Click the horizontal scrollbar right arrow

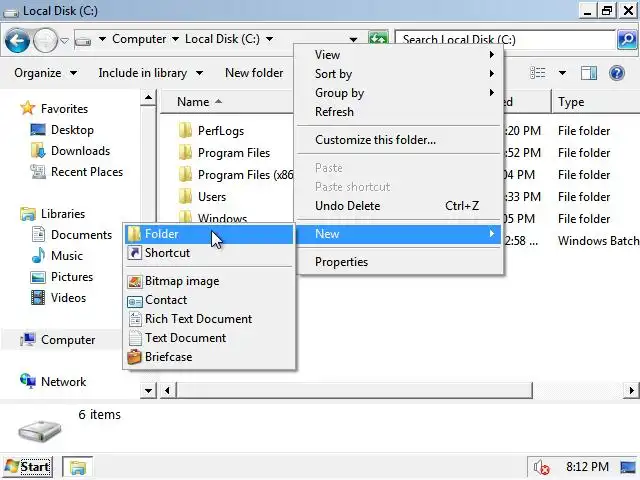point(631,391)
